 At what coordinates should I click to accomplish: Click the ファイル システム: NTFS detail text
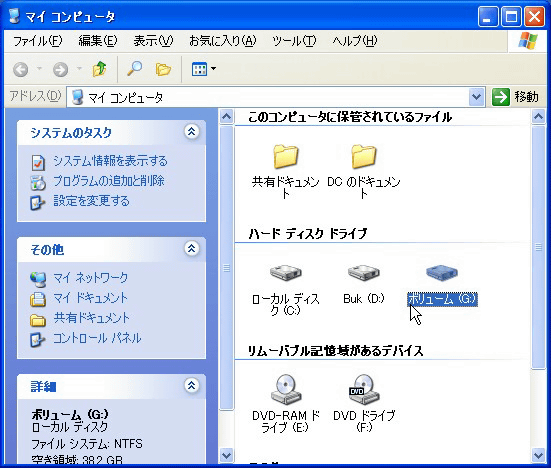click(87, 444)
